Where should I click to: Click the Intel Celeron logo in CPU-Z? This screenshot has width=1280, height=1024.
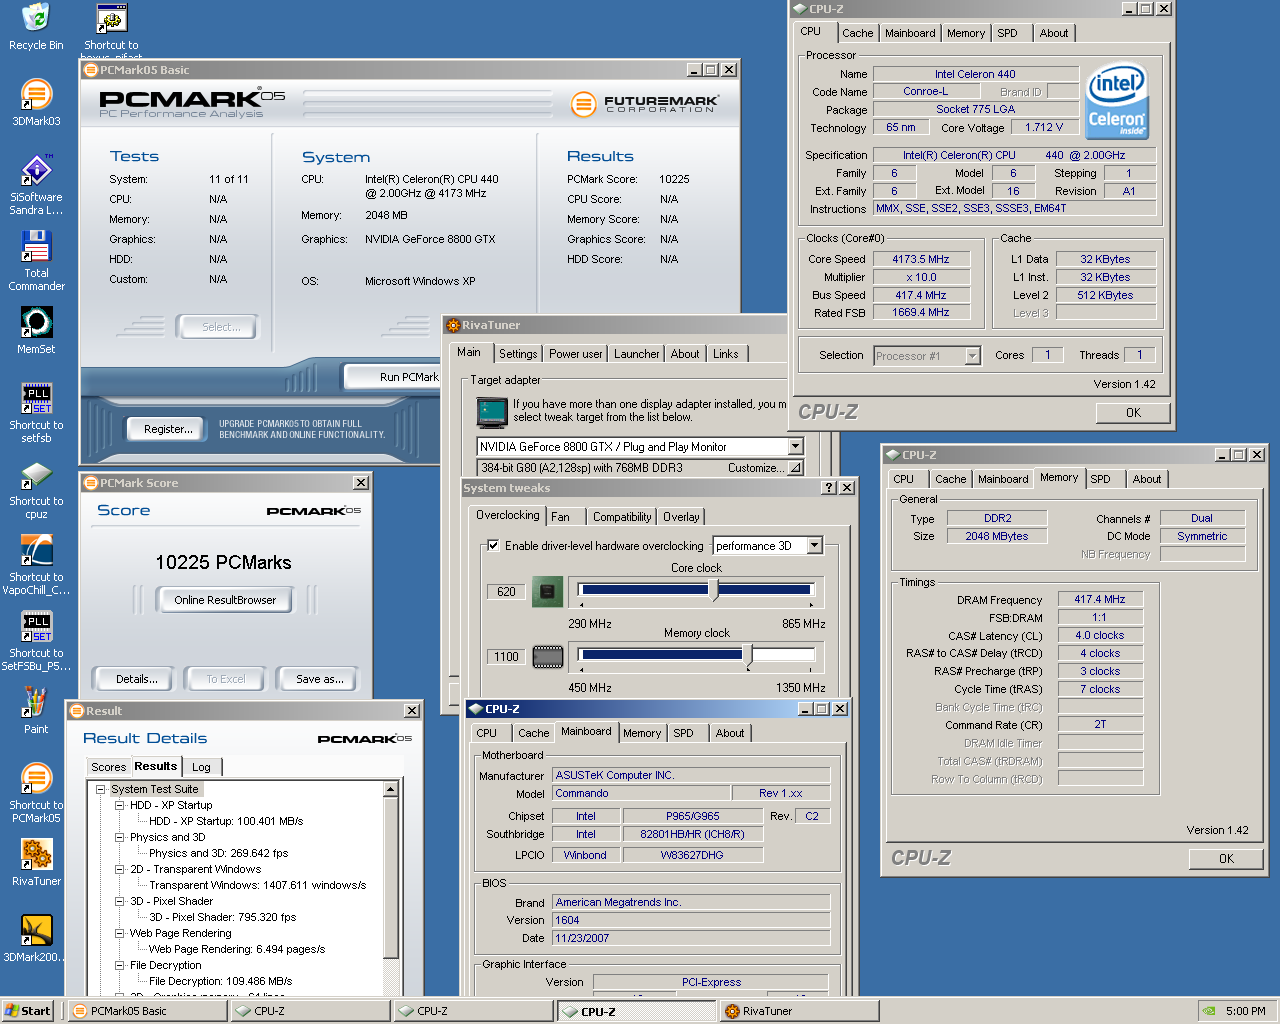click(x=1117, y=101)
